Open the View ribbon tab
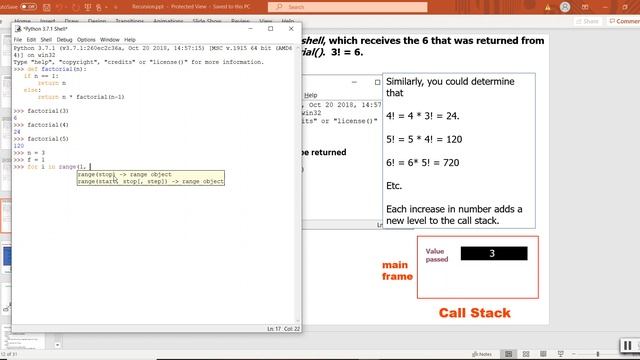The height and width of the screenshot is (360, 640). pos(265,20)
